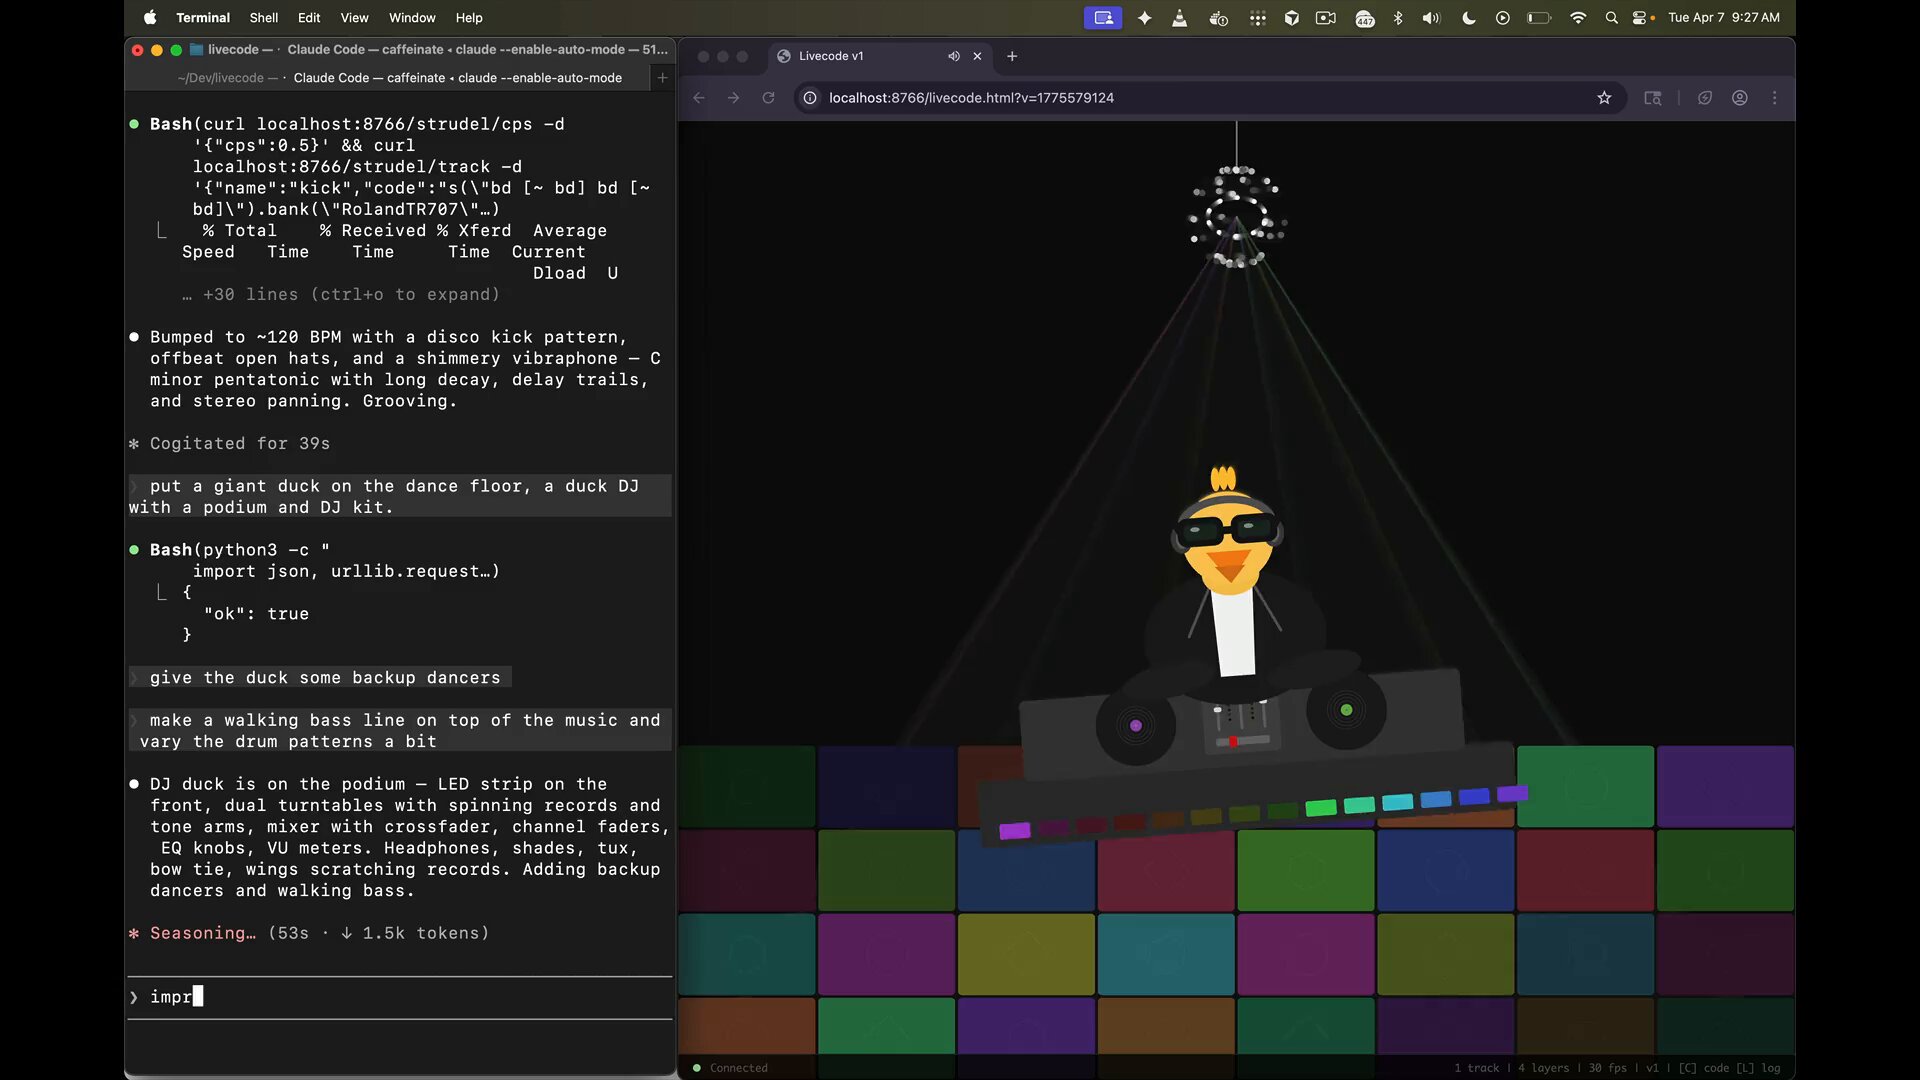The width and height of the screenshot is (1920, 1080).
Task: Click the camera recording menu bar icon
Action: [x=1326, y=17]
